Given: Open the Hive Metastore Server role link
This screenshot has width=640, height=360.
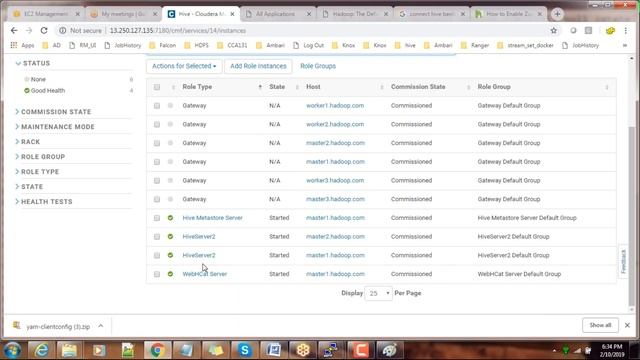Looking at the screenshot, I should click(x=213, y=218).
